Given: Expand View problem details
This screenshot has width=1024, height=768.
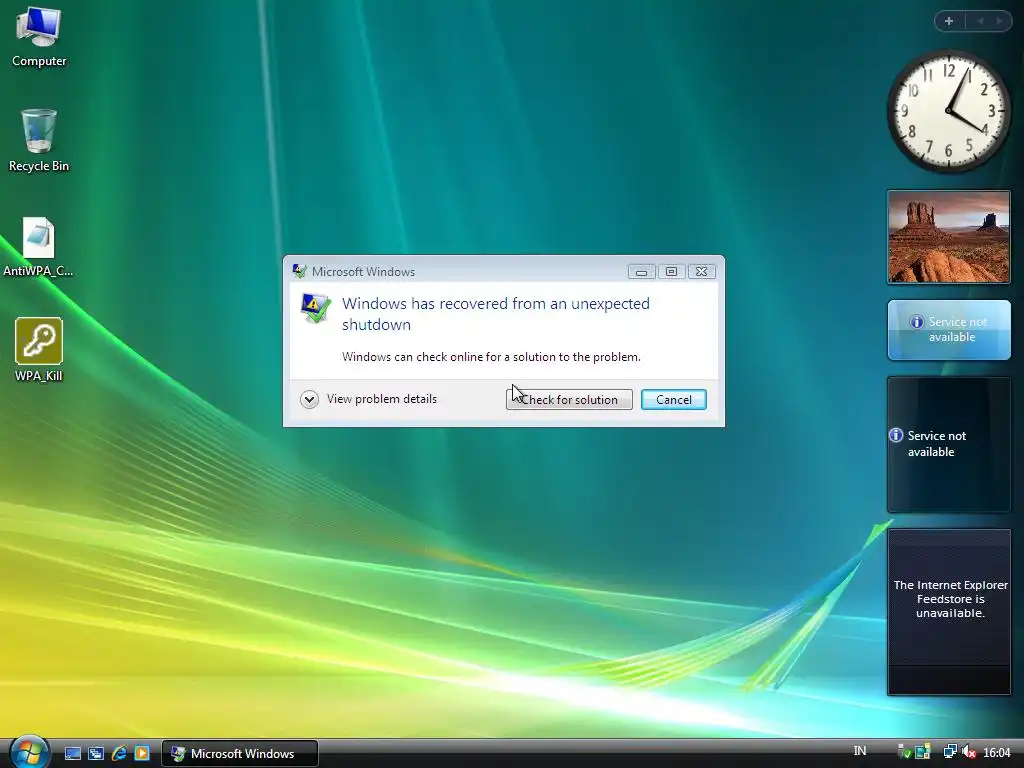Looking at the screenshot, I should click(369, 399).
